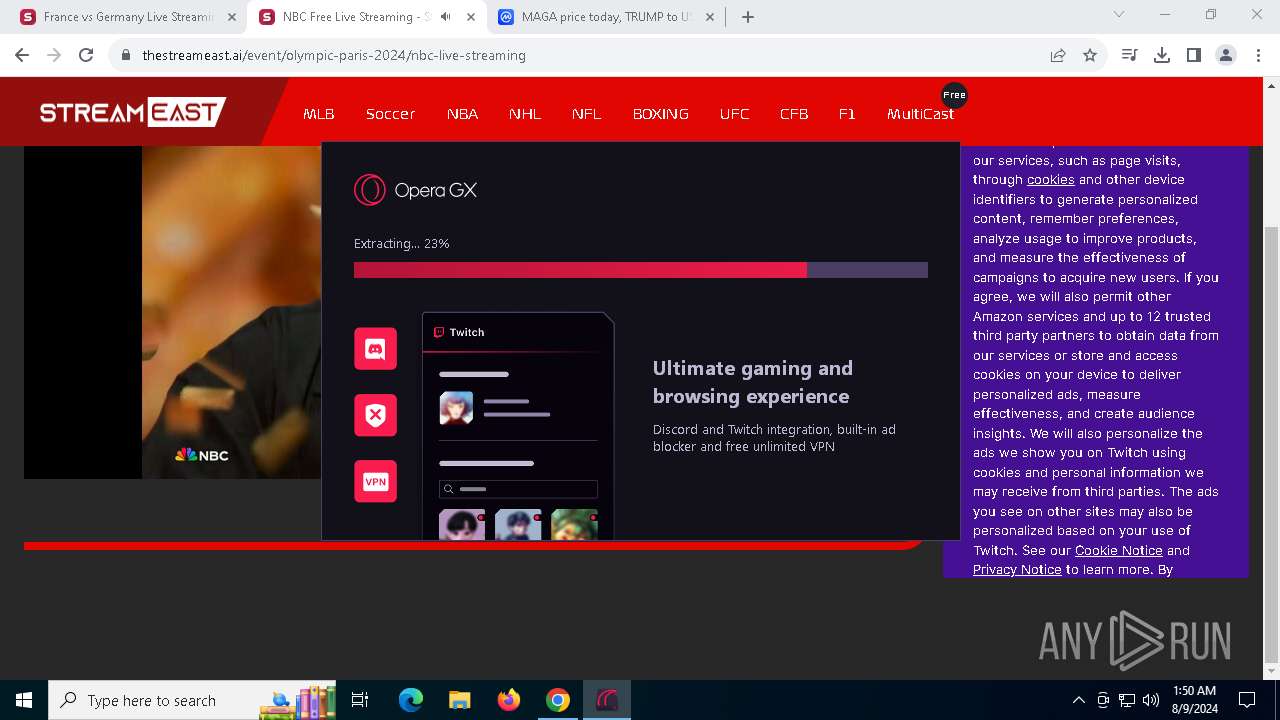
Task: Open the media control icon in Chrome toolbar
Action: point(1130,55)
